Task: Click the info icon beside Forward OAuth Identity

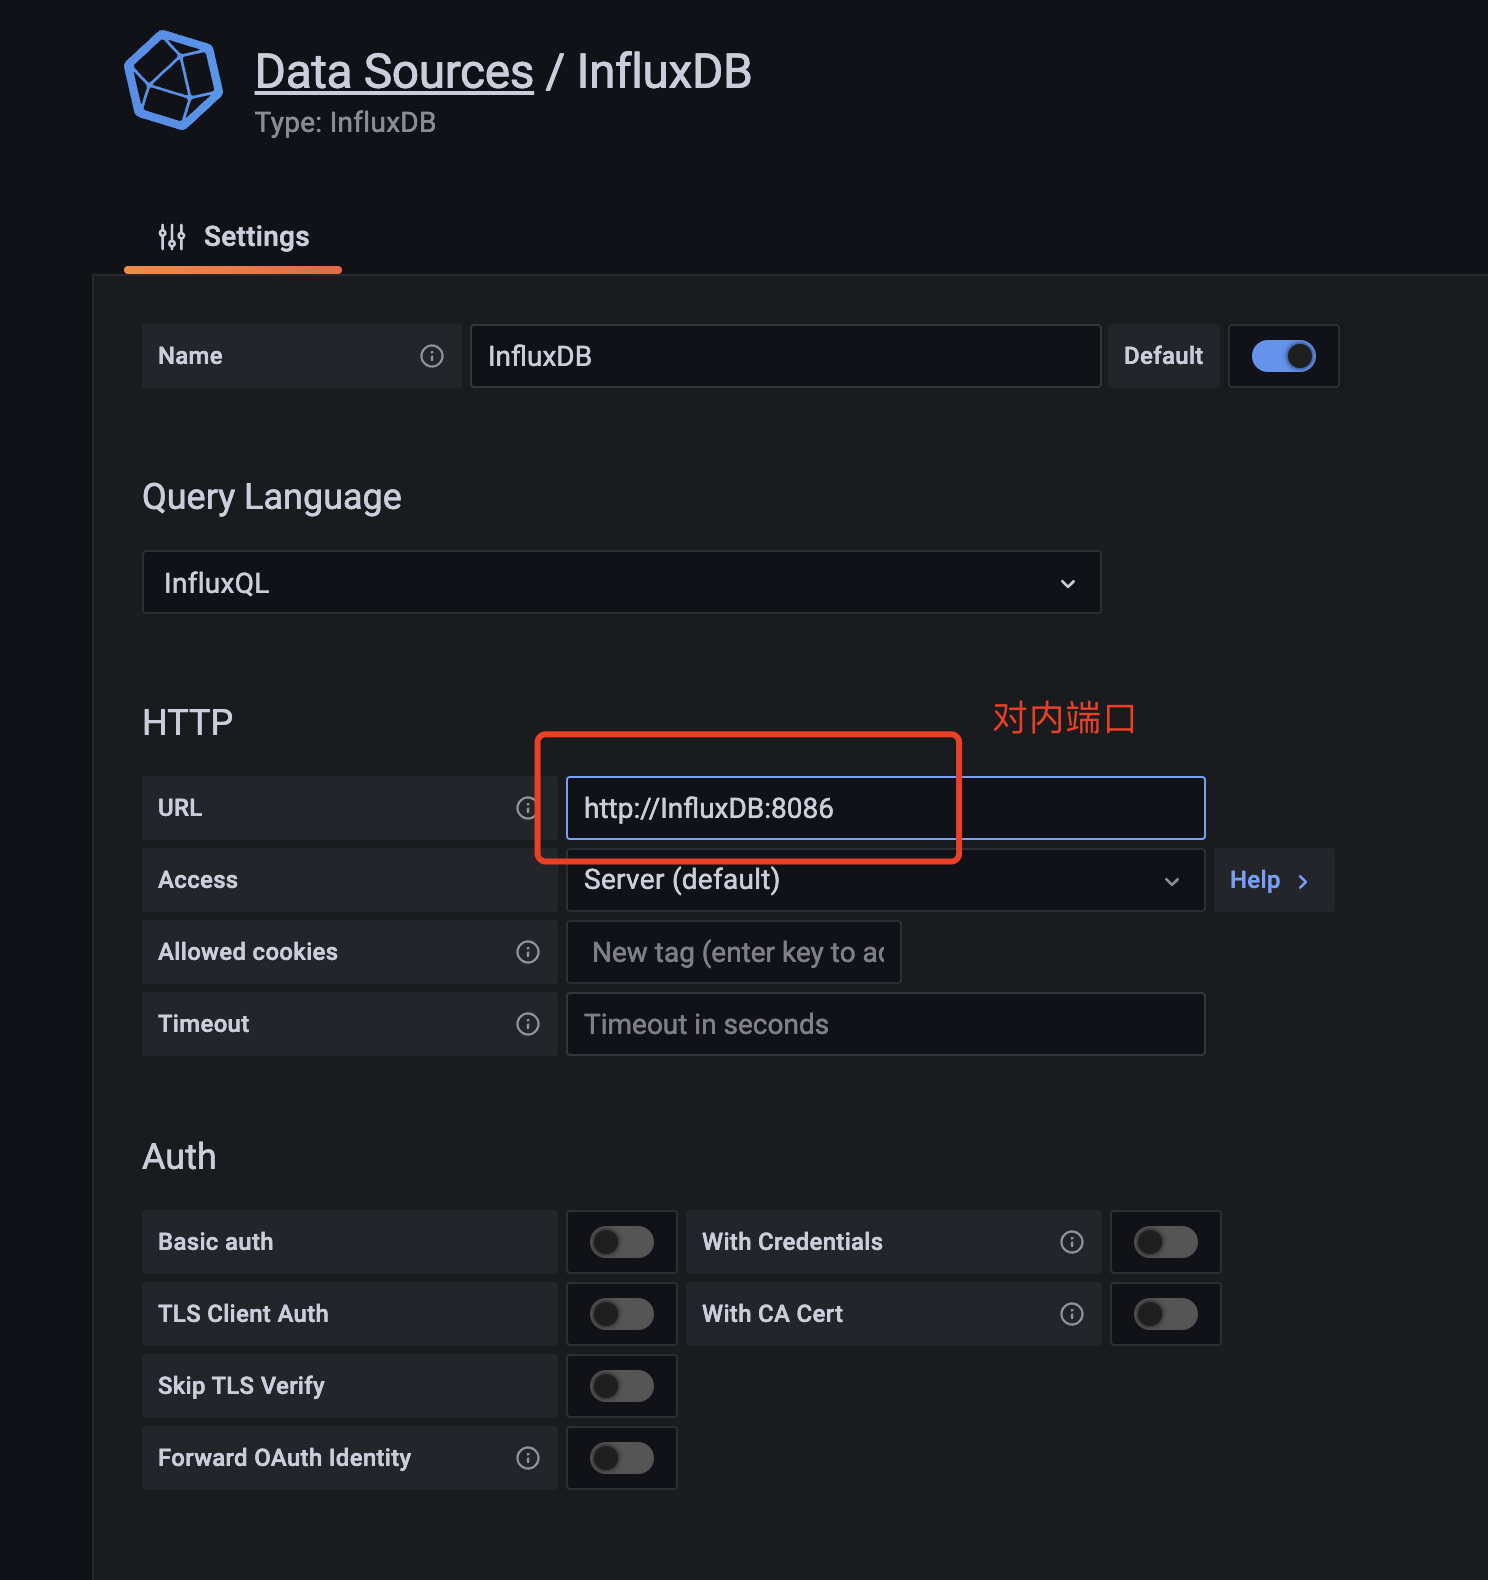Action: point(528,1458)
